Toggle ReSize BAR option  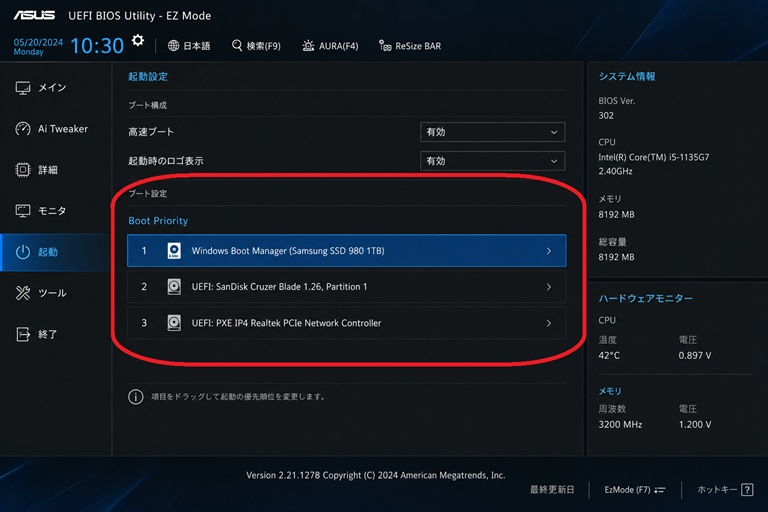point(410,46)
